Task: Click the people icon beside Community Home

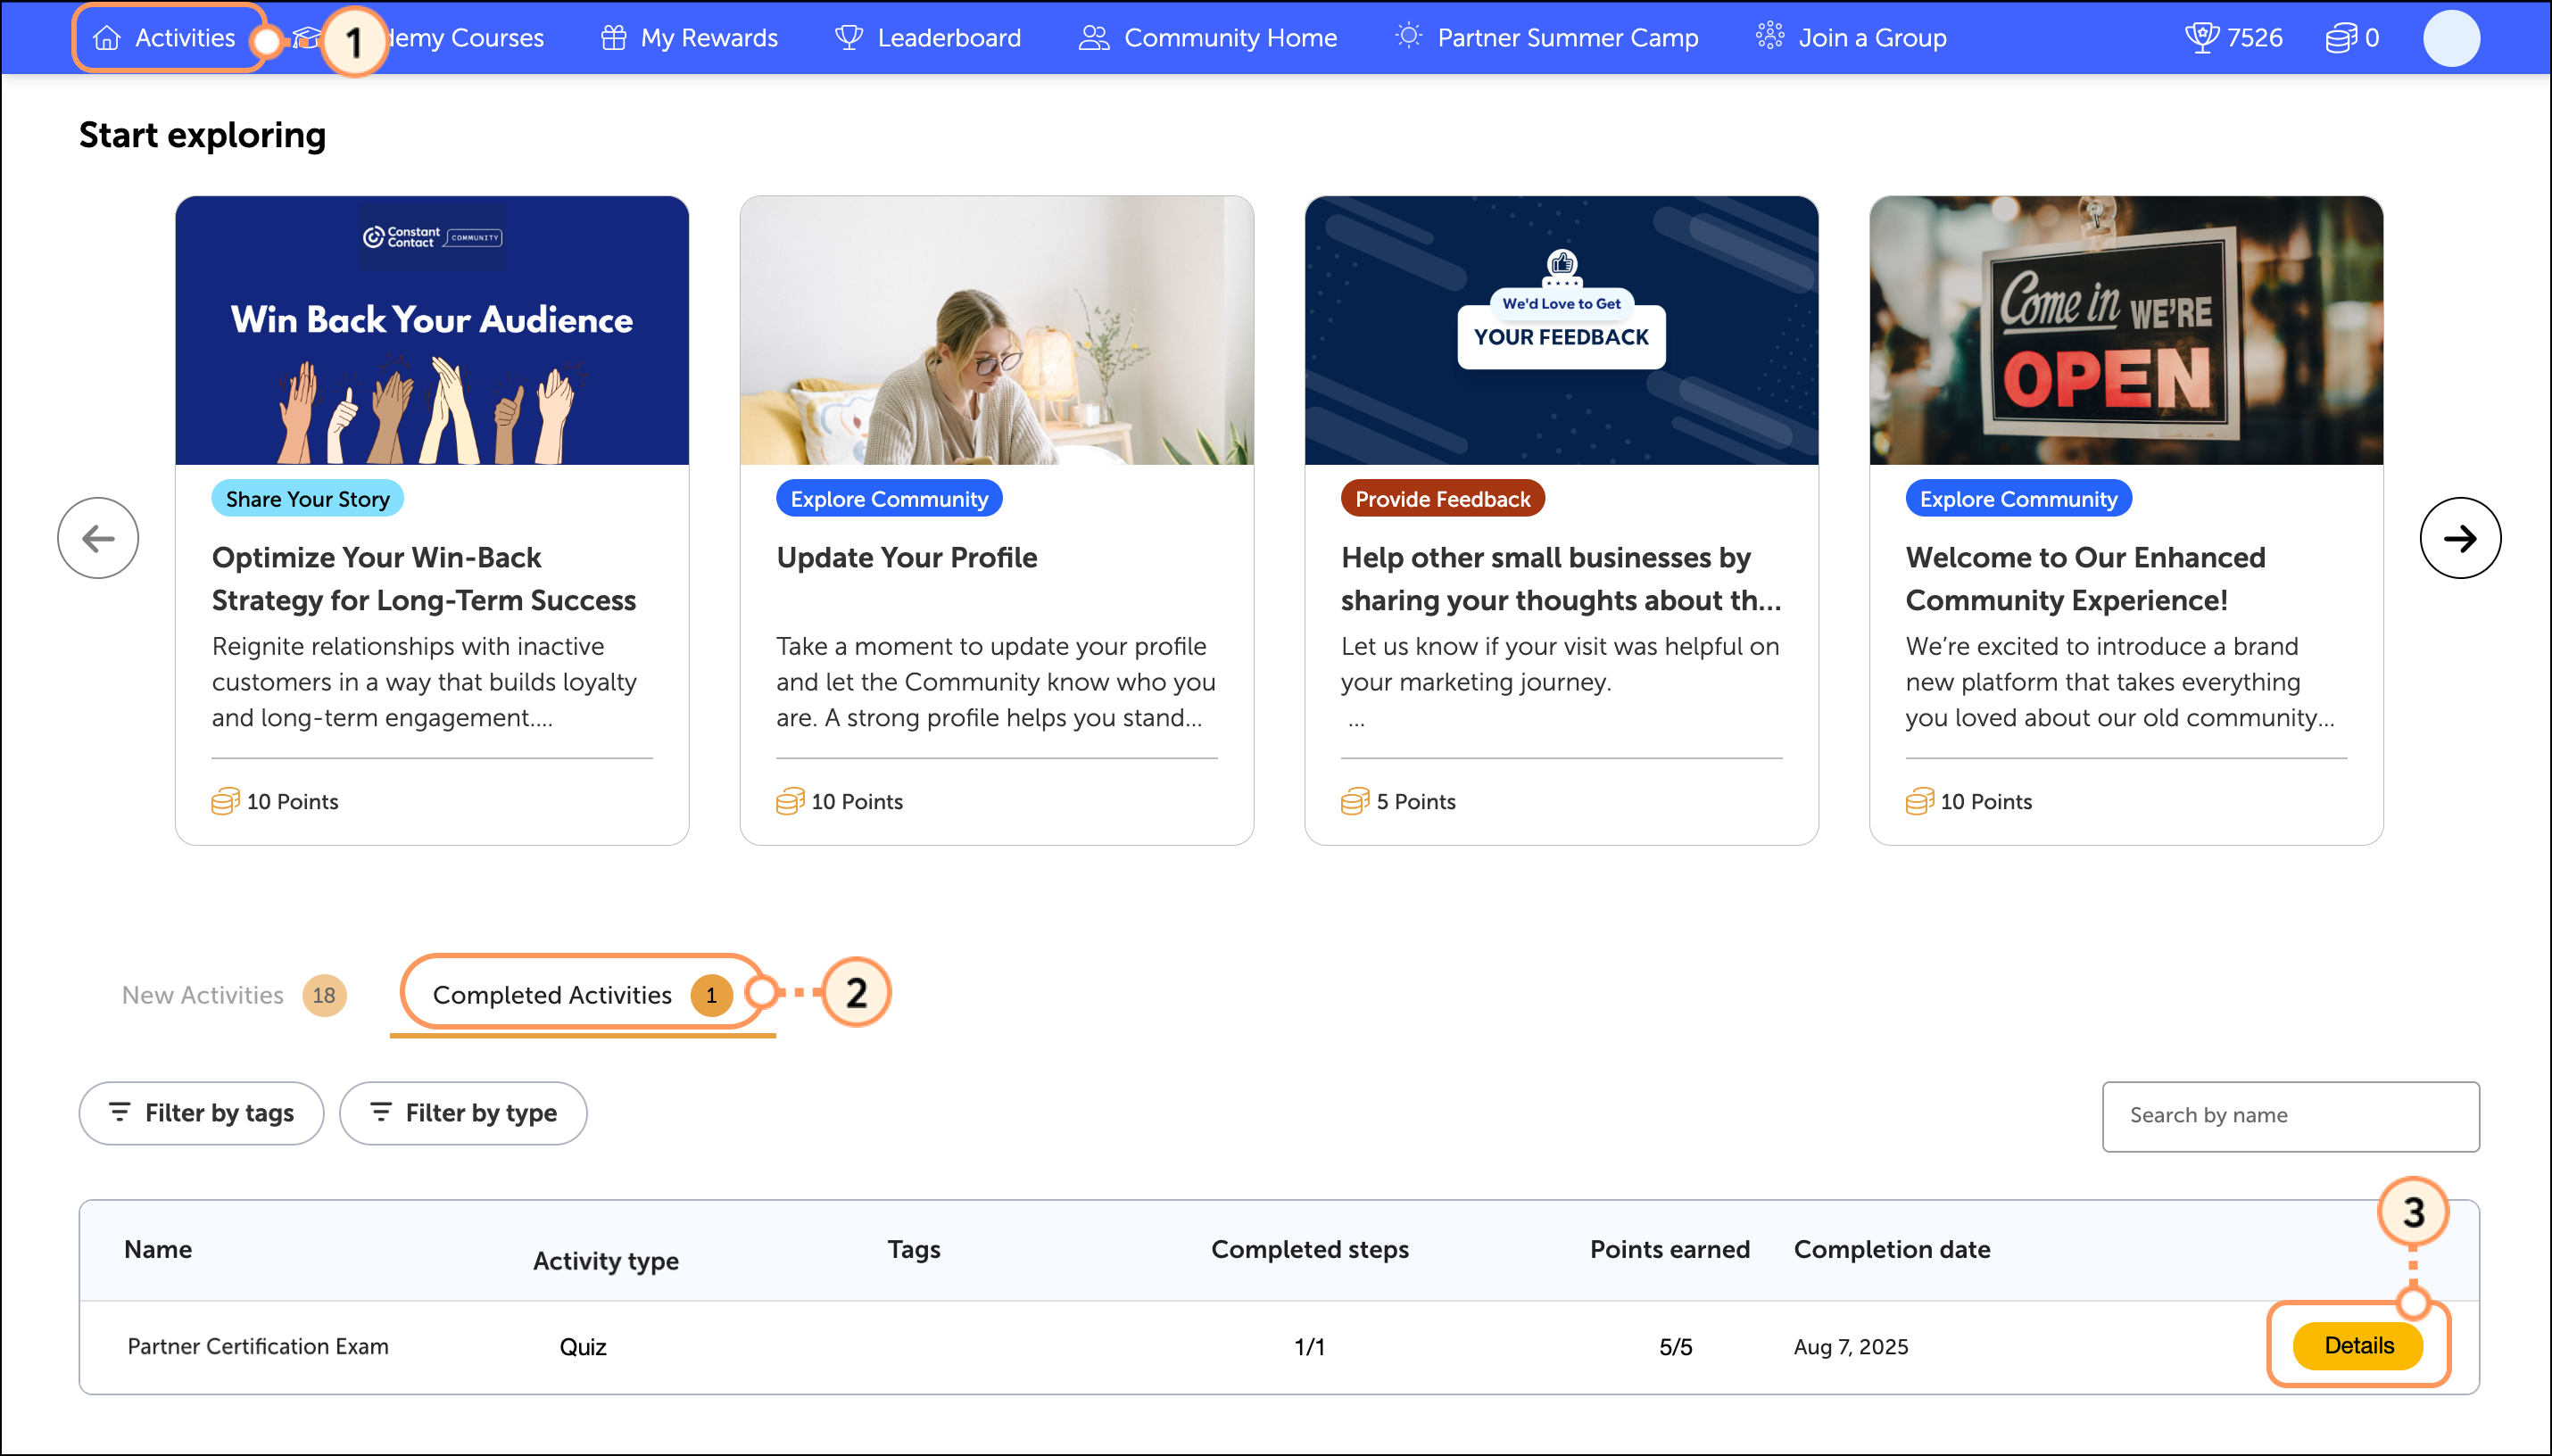Action: tap(1094, 38)
